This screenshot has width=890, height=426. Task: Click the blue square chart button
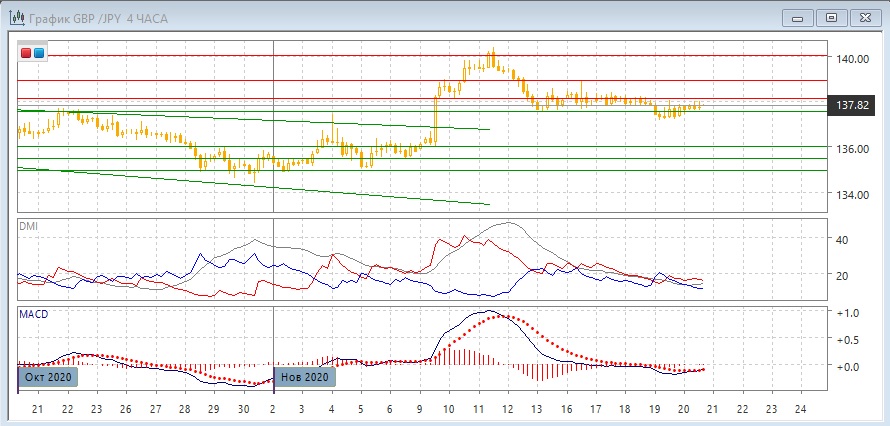tap(38, 52)
